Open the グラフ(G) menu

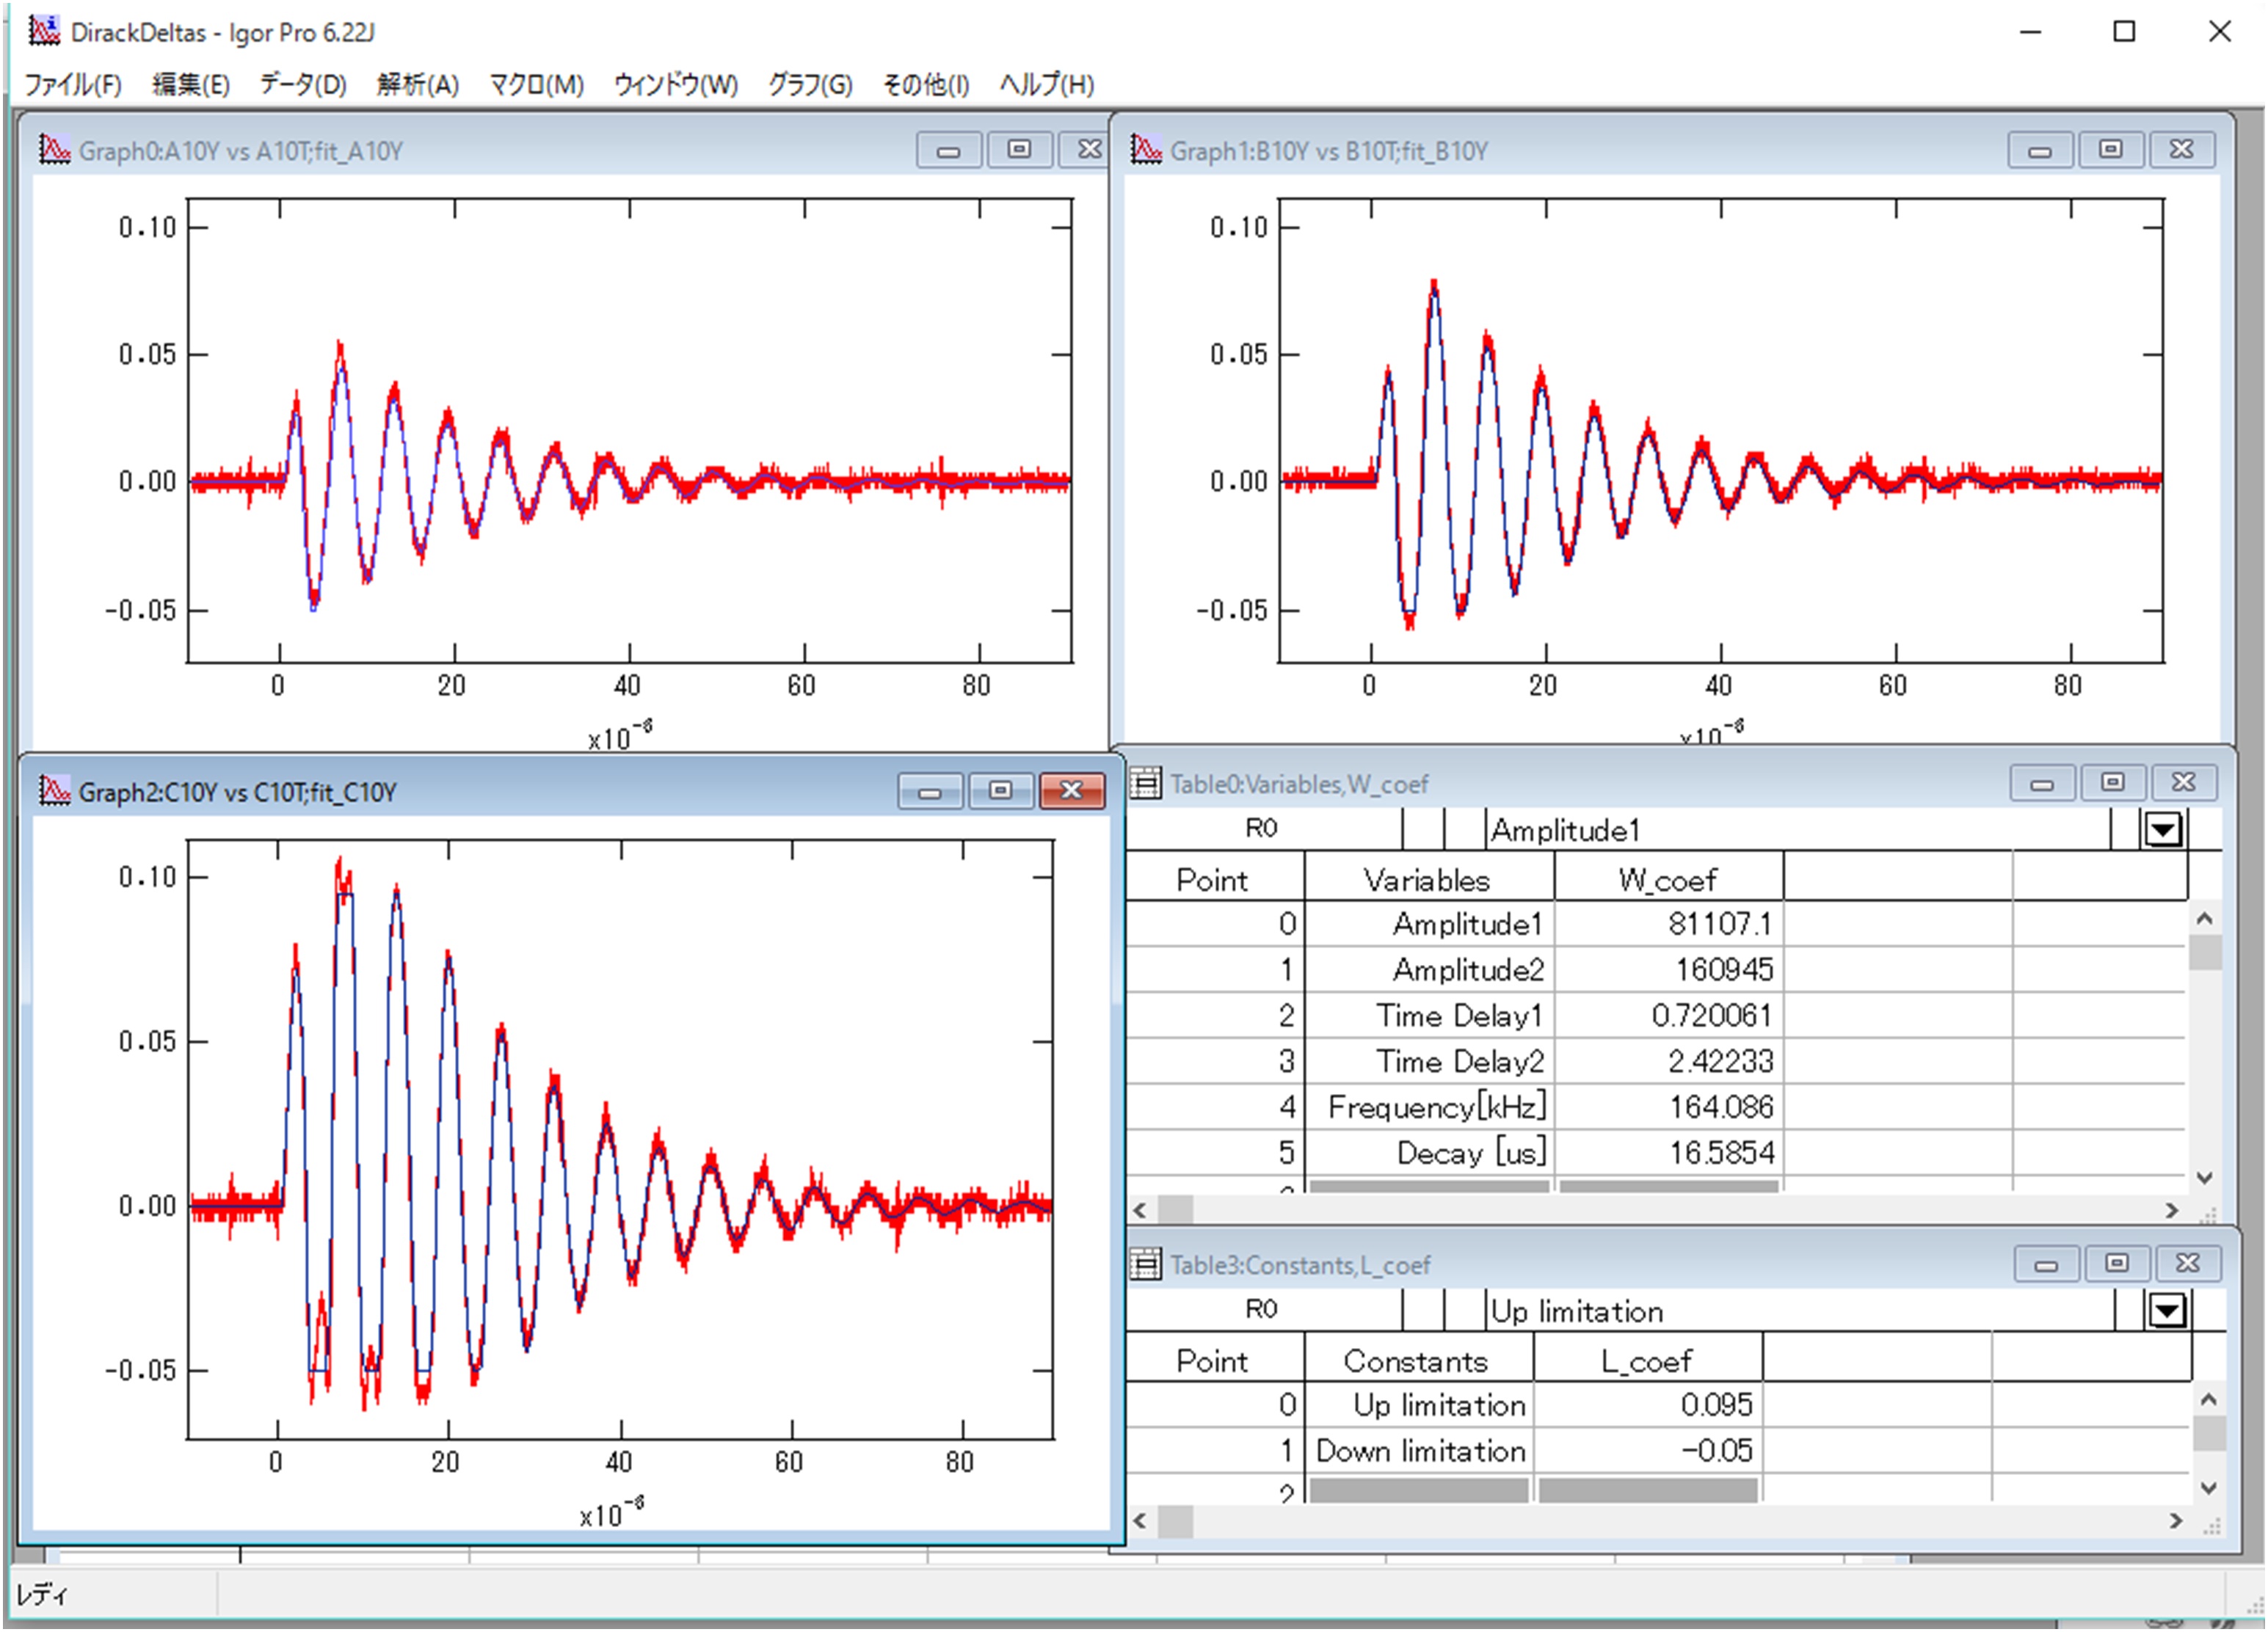click(810, 85)
